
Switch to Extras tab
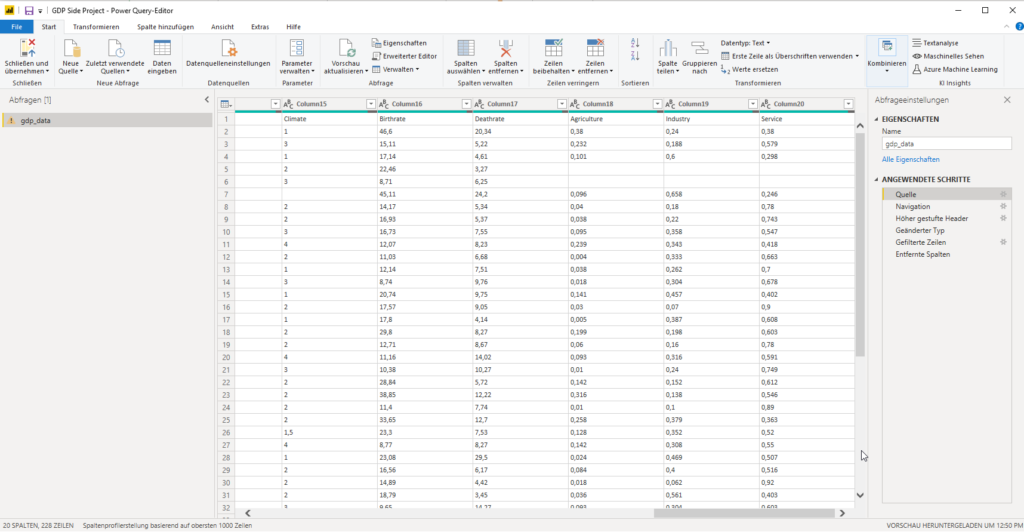point(260,27)
